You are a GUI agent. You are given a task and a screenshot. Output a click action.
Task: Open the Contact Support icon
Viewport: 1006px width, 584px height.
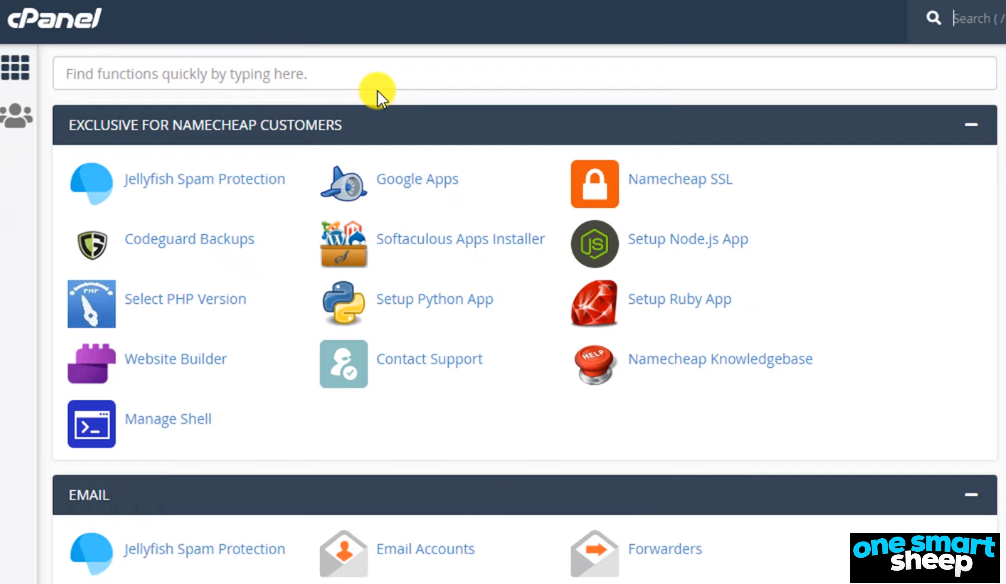tap(343, 364)
